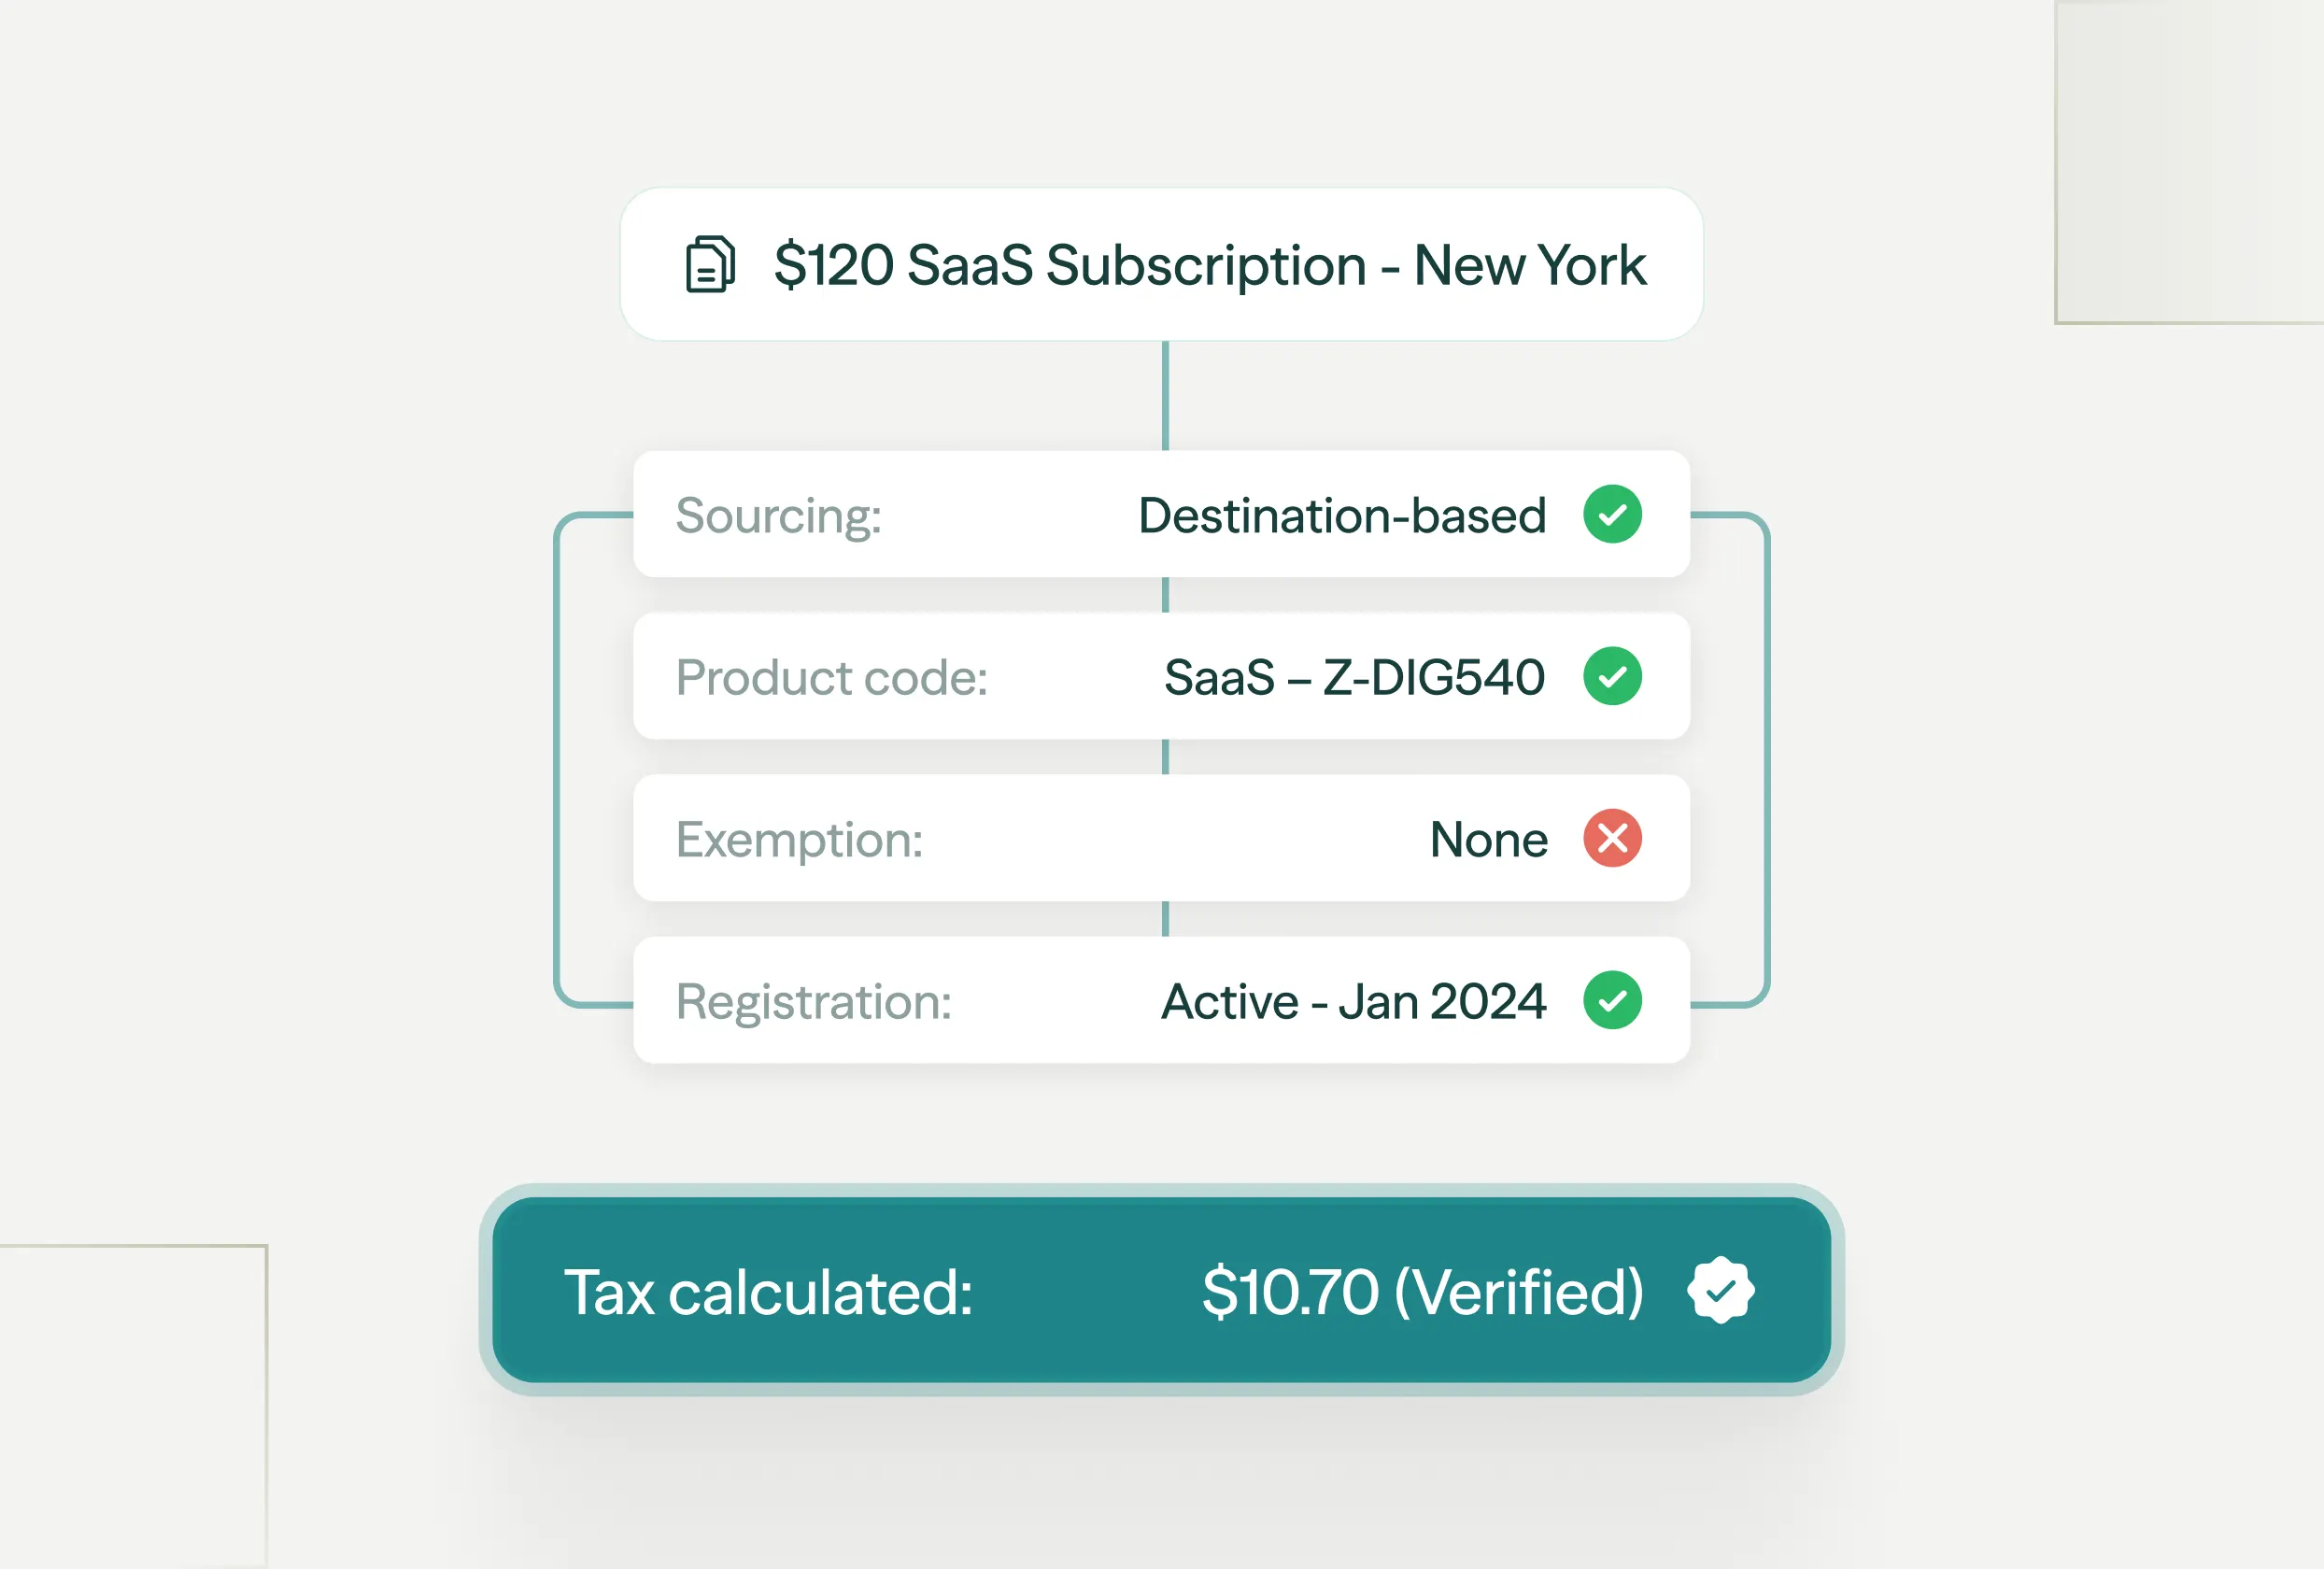Click the document icon beside the subscription title
2324x1569 pixels.
click(710, 264)
